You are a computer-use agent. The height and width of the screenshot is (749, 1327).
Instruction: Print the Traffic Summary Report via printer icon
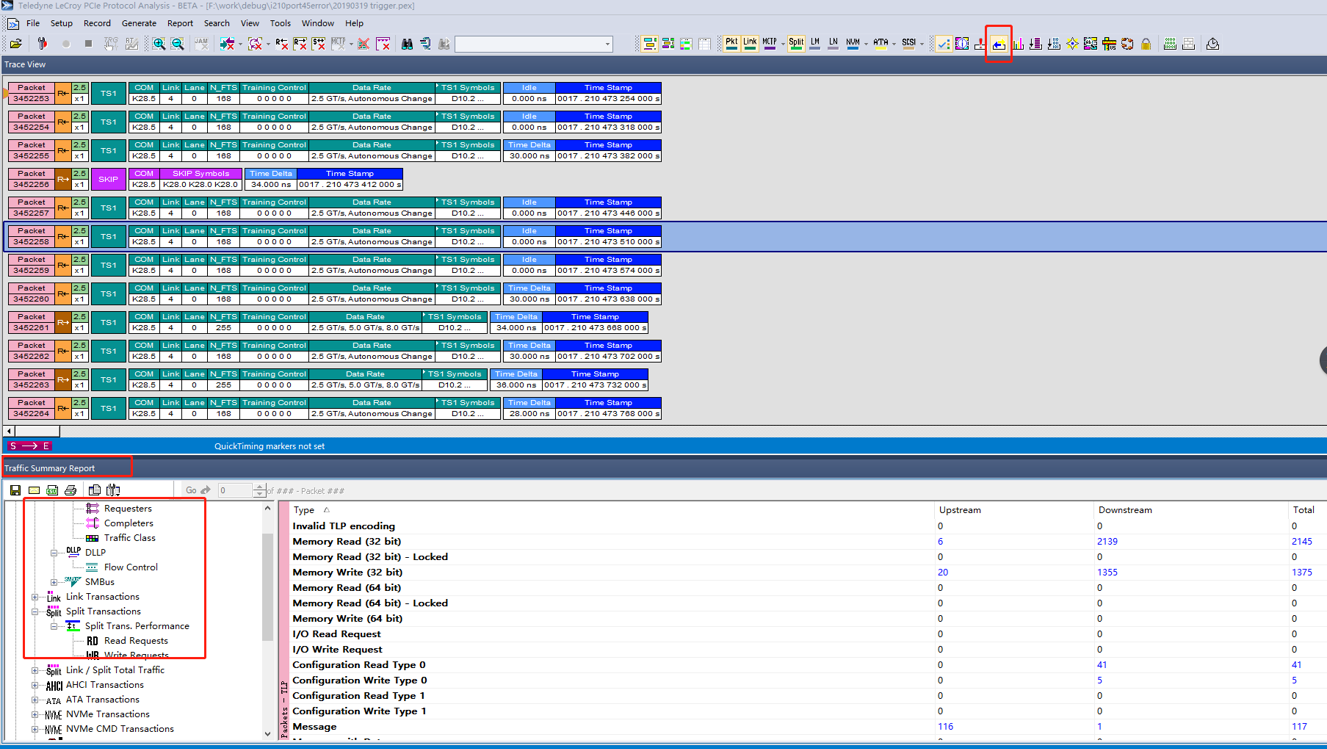click(70, 489)
